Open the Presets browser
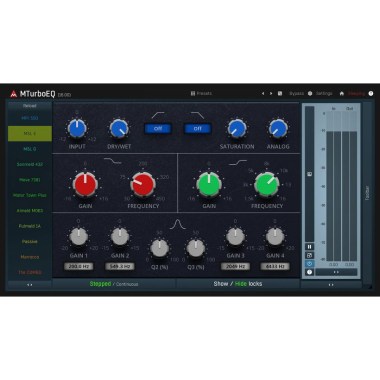 point(201,93)
